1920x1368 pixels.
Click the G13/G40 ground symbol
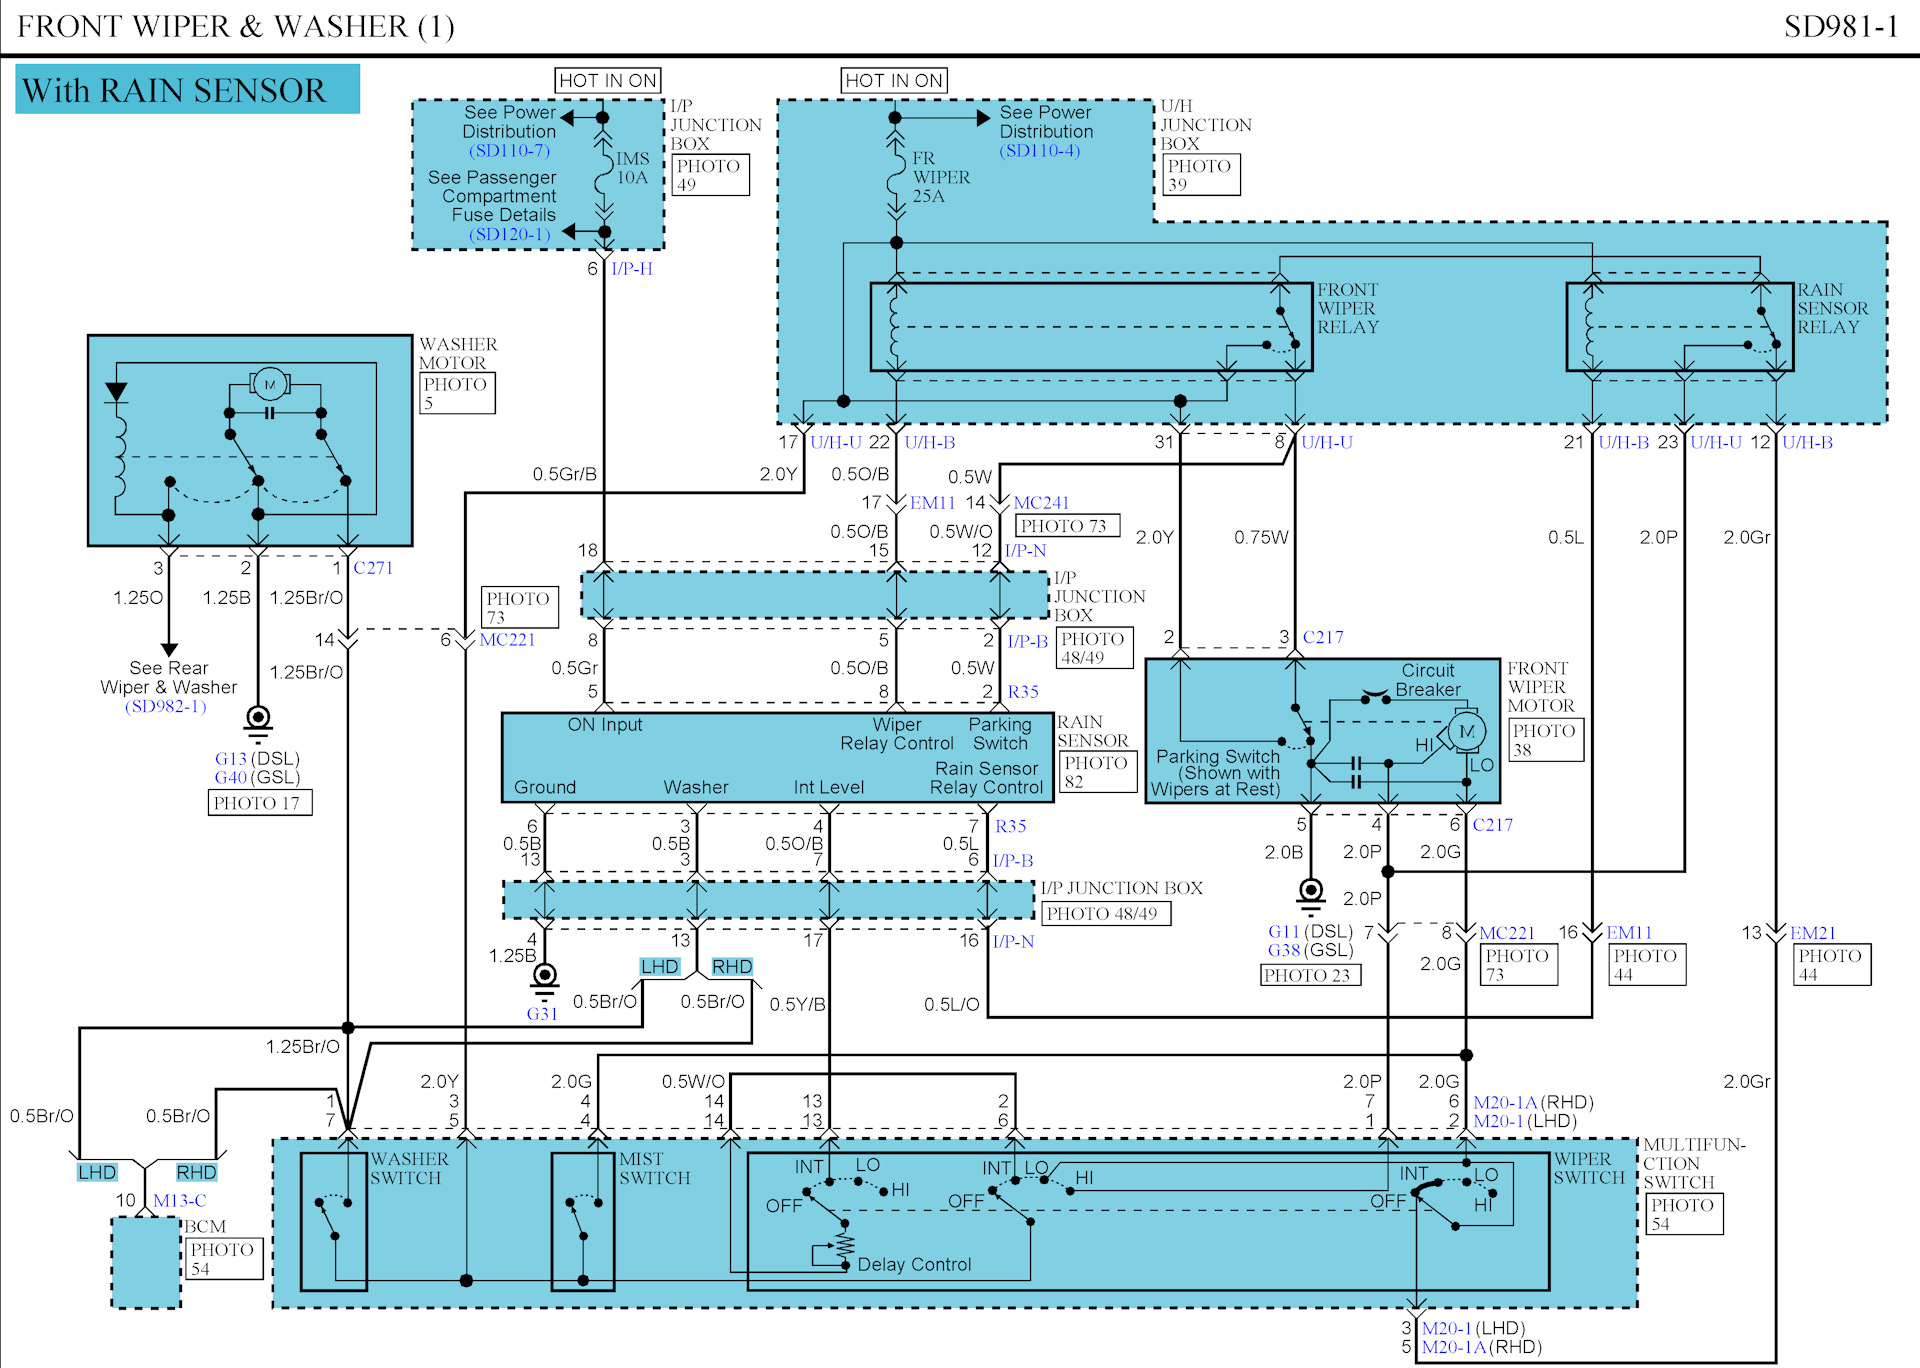[258, 719]
